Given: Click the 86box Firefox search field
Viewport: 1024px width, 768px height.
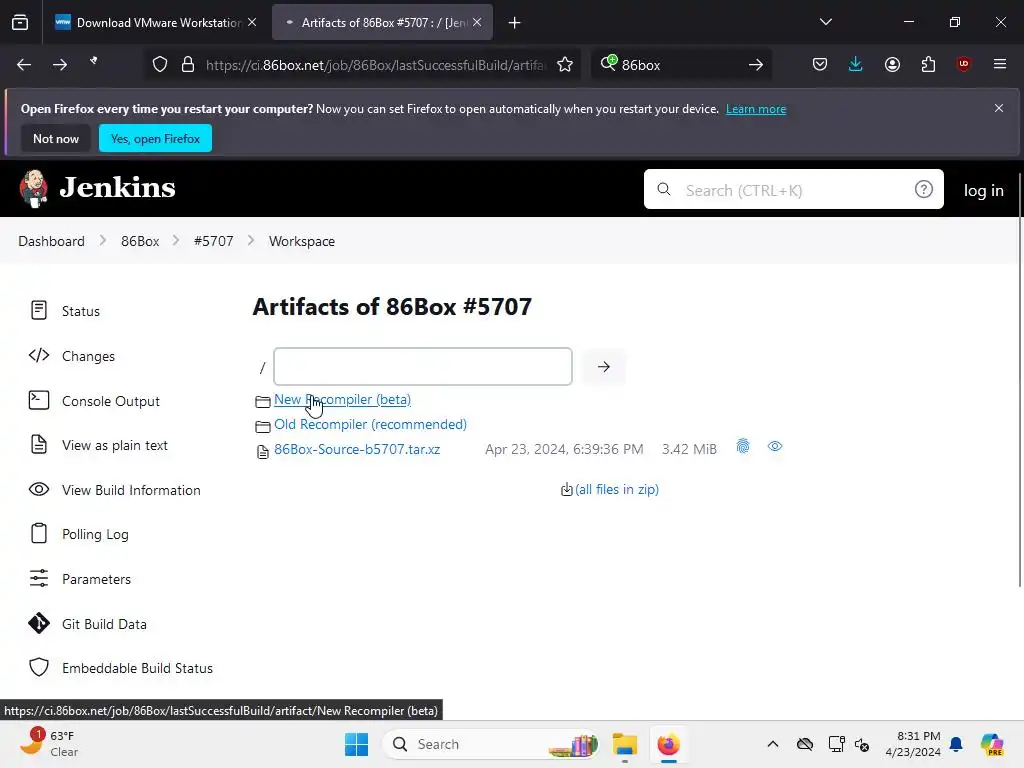Looking at the screenshot, I should (x=679, y=65).
